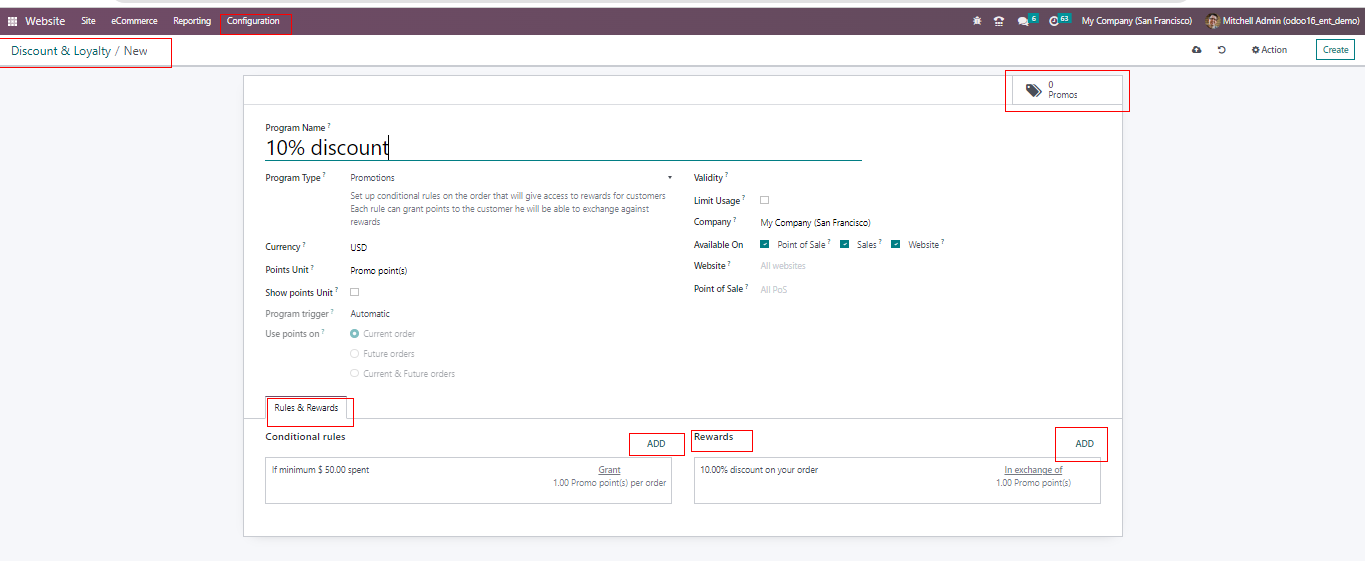Viewport: 1365px width, 561px height.
Task: Open the My Company (San Francisco) switcher
Action: [1136, 21]
